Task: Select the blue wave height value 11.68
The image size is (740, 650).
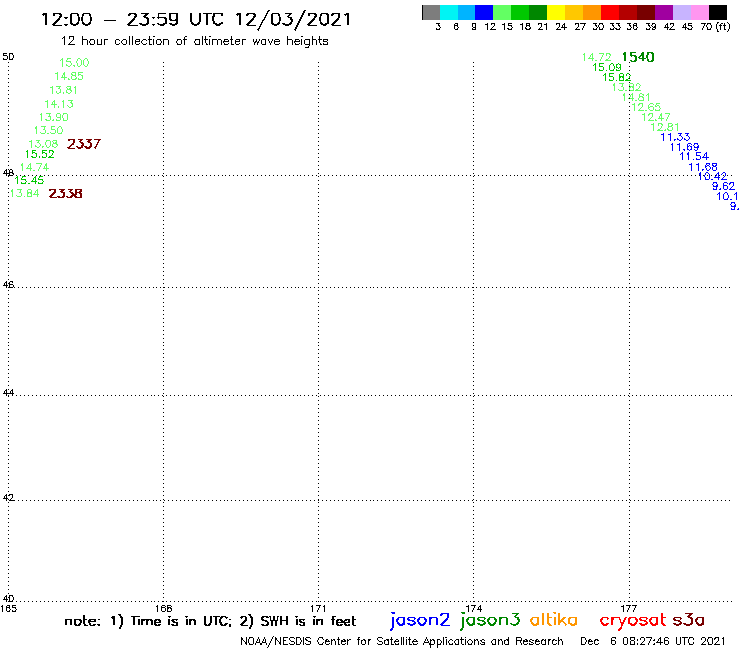Action: 703,167
